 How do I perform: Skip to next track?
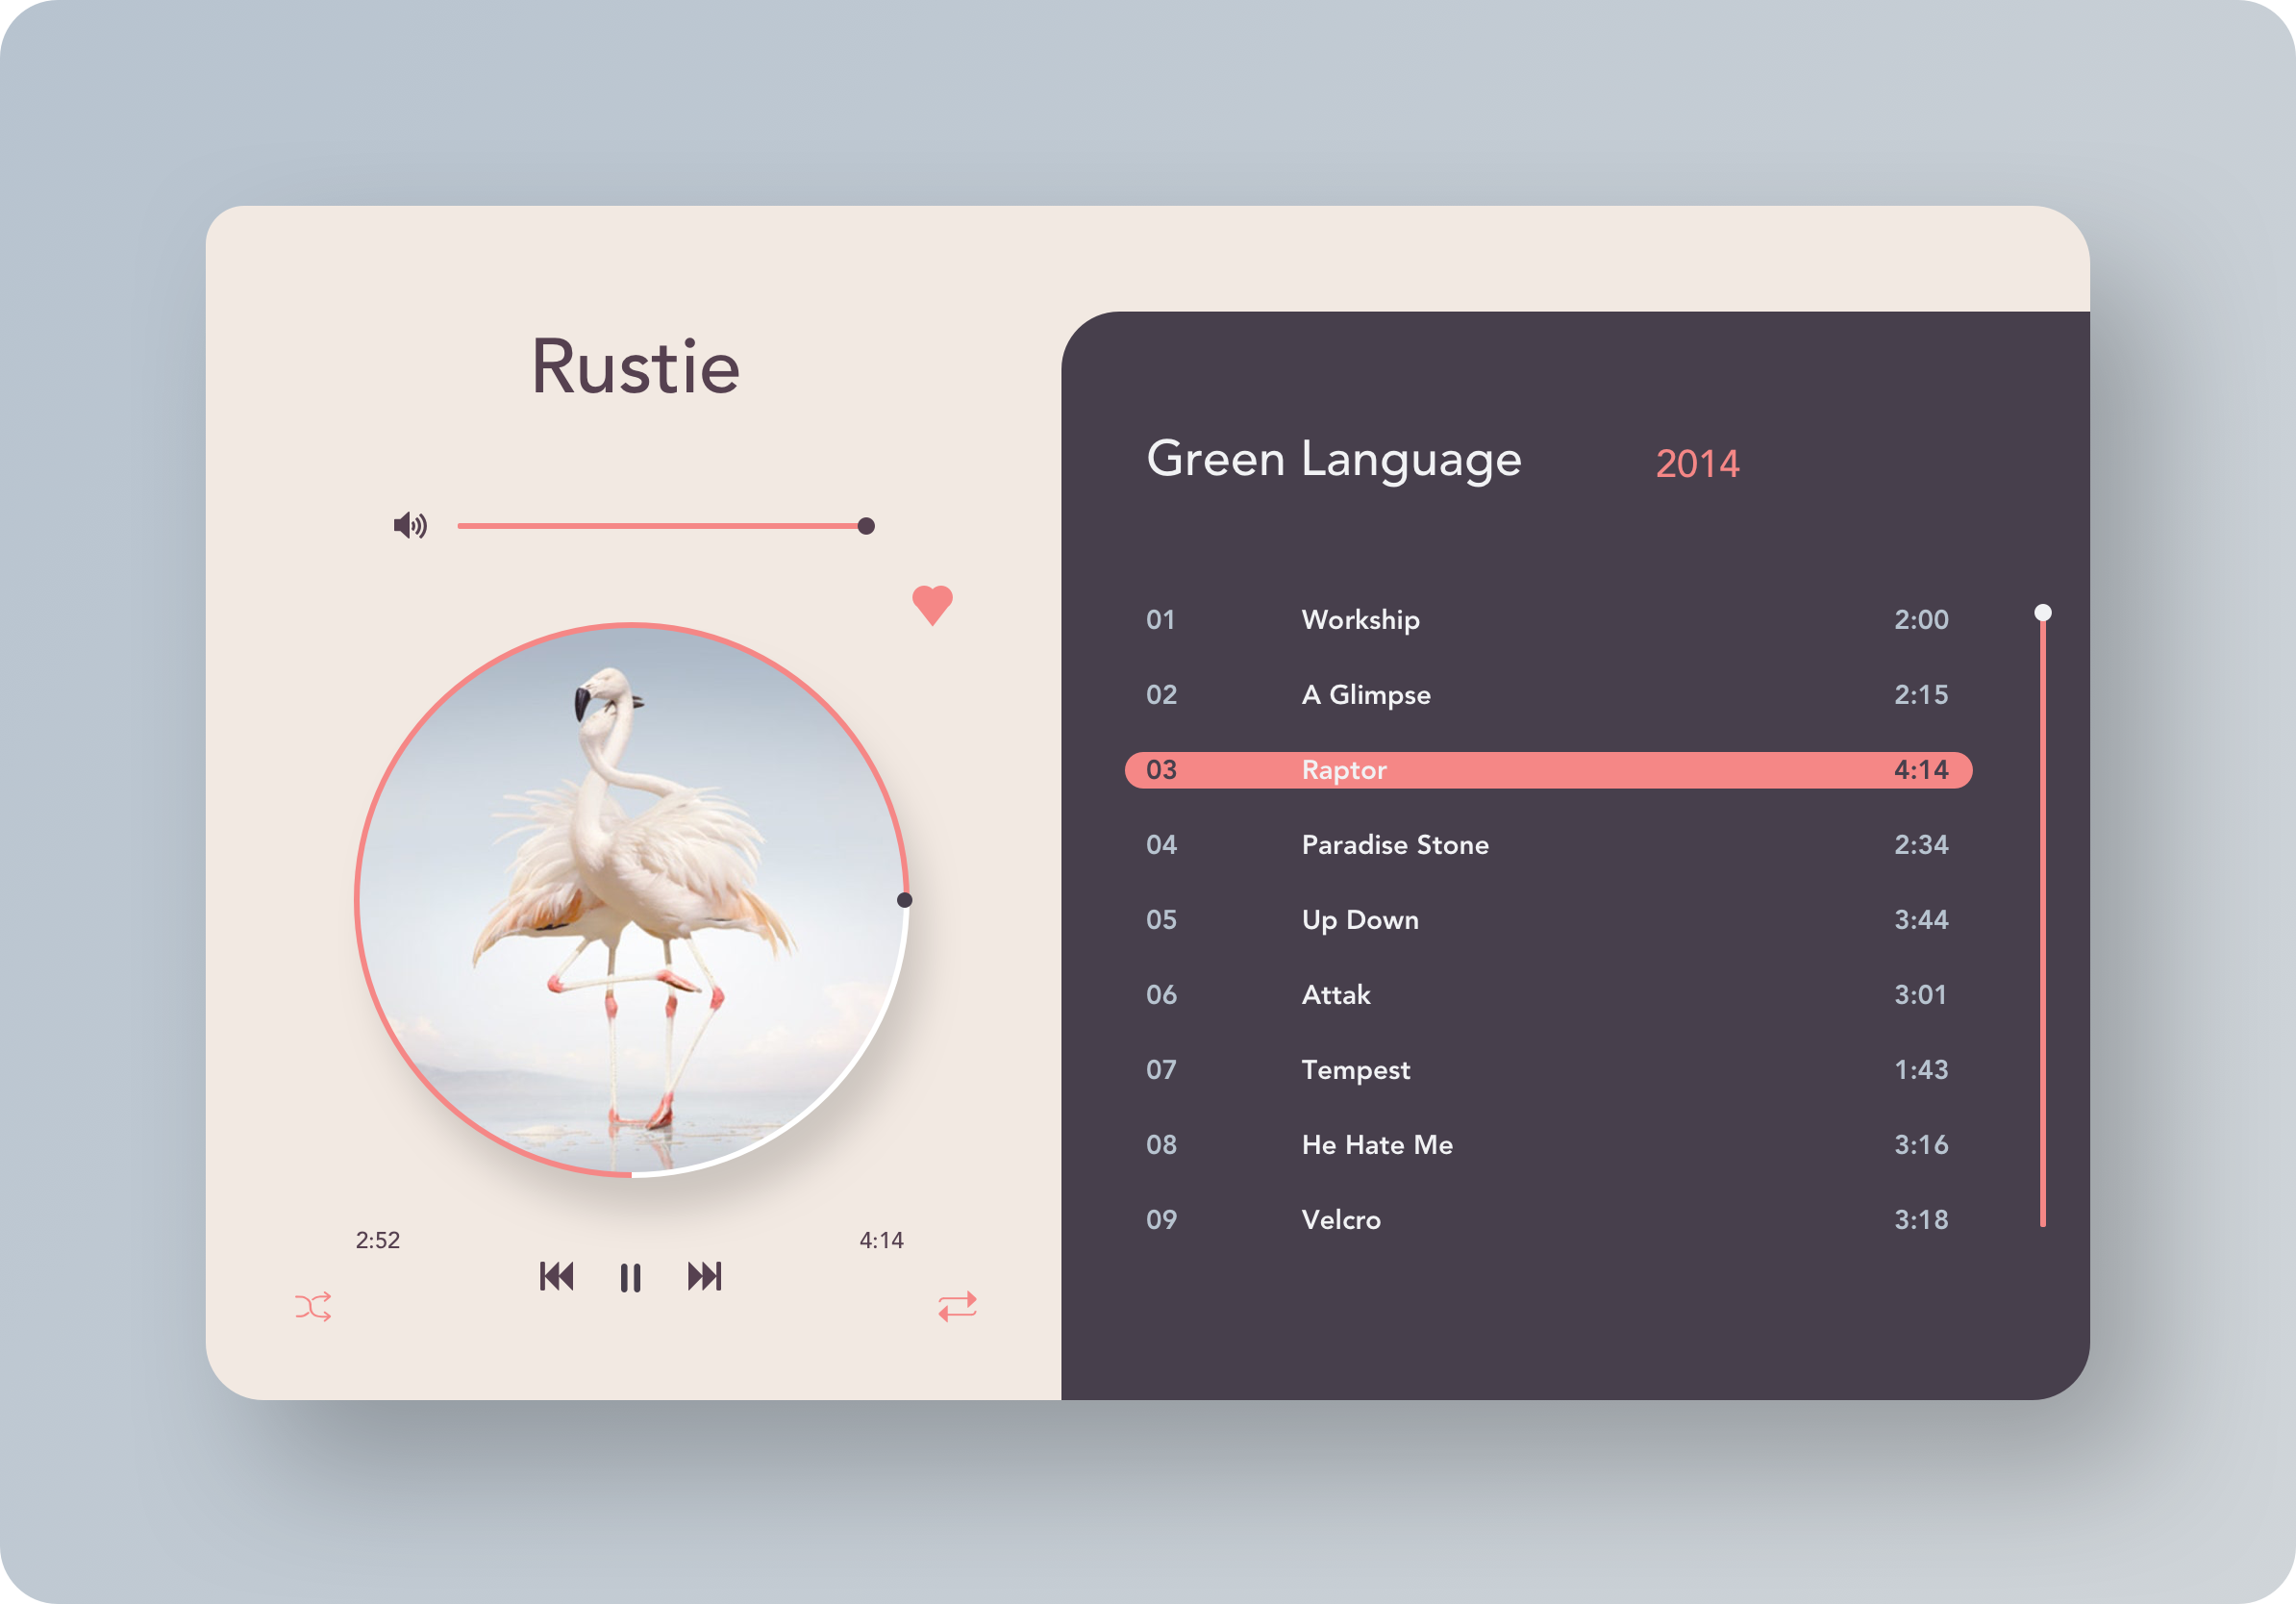[704, 1277]
